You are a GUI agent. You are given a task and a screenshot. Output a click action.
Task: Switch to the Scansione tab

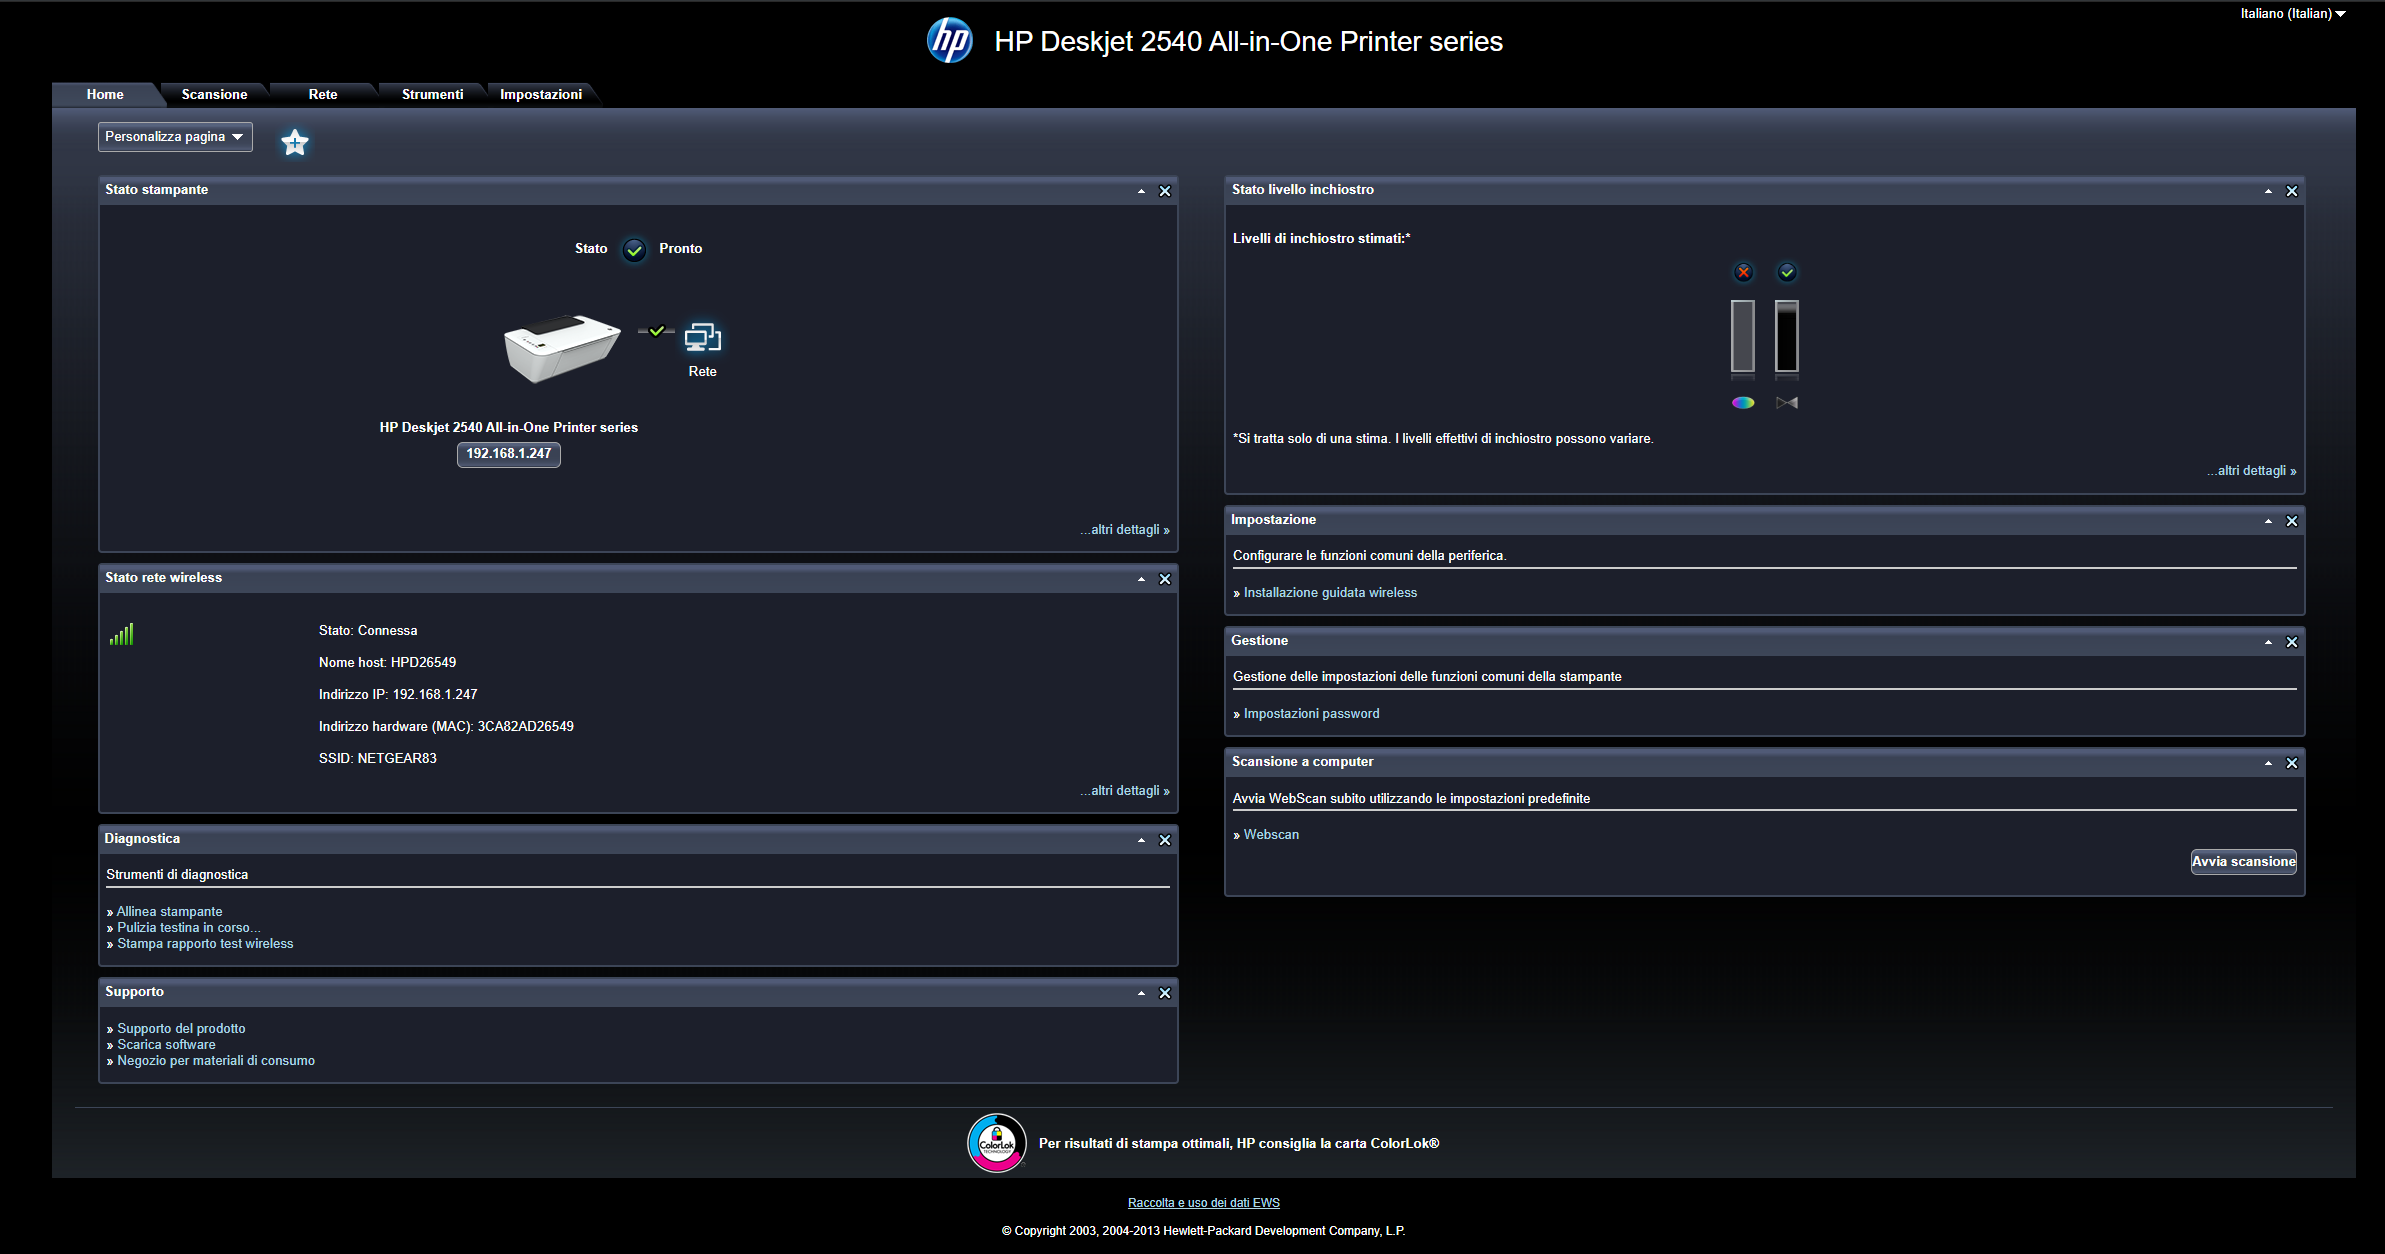click(214, 94)
